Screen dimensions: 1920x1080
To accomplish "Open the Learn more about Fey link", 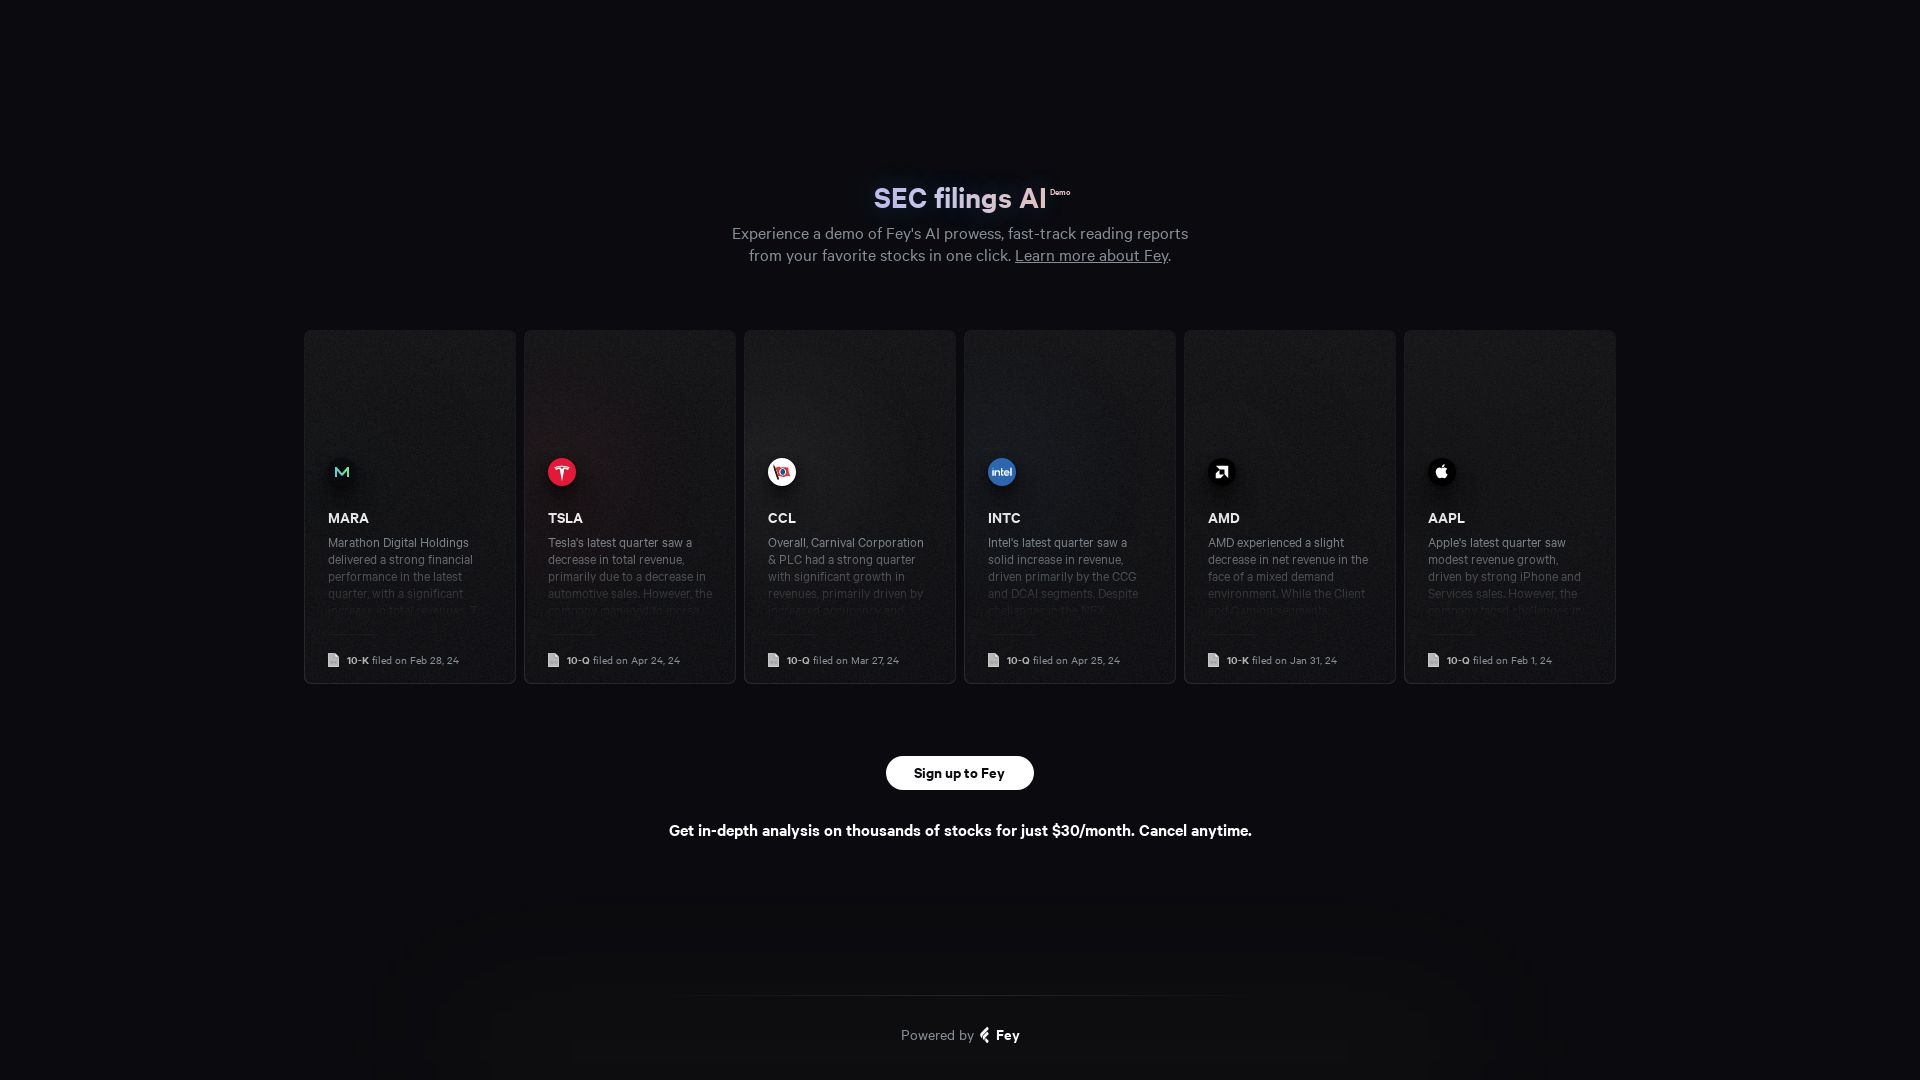I will click(x=1091, y=255).
